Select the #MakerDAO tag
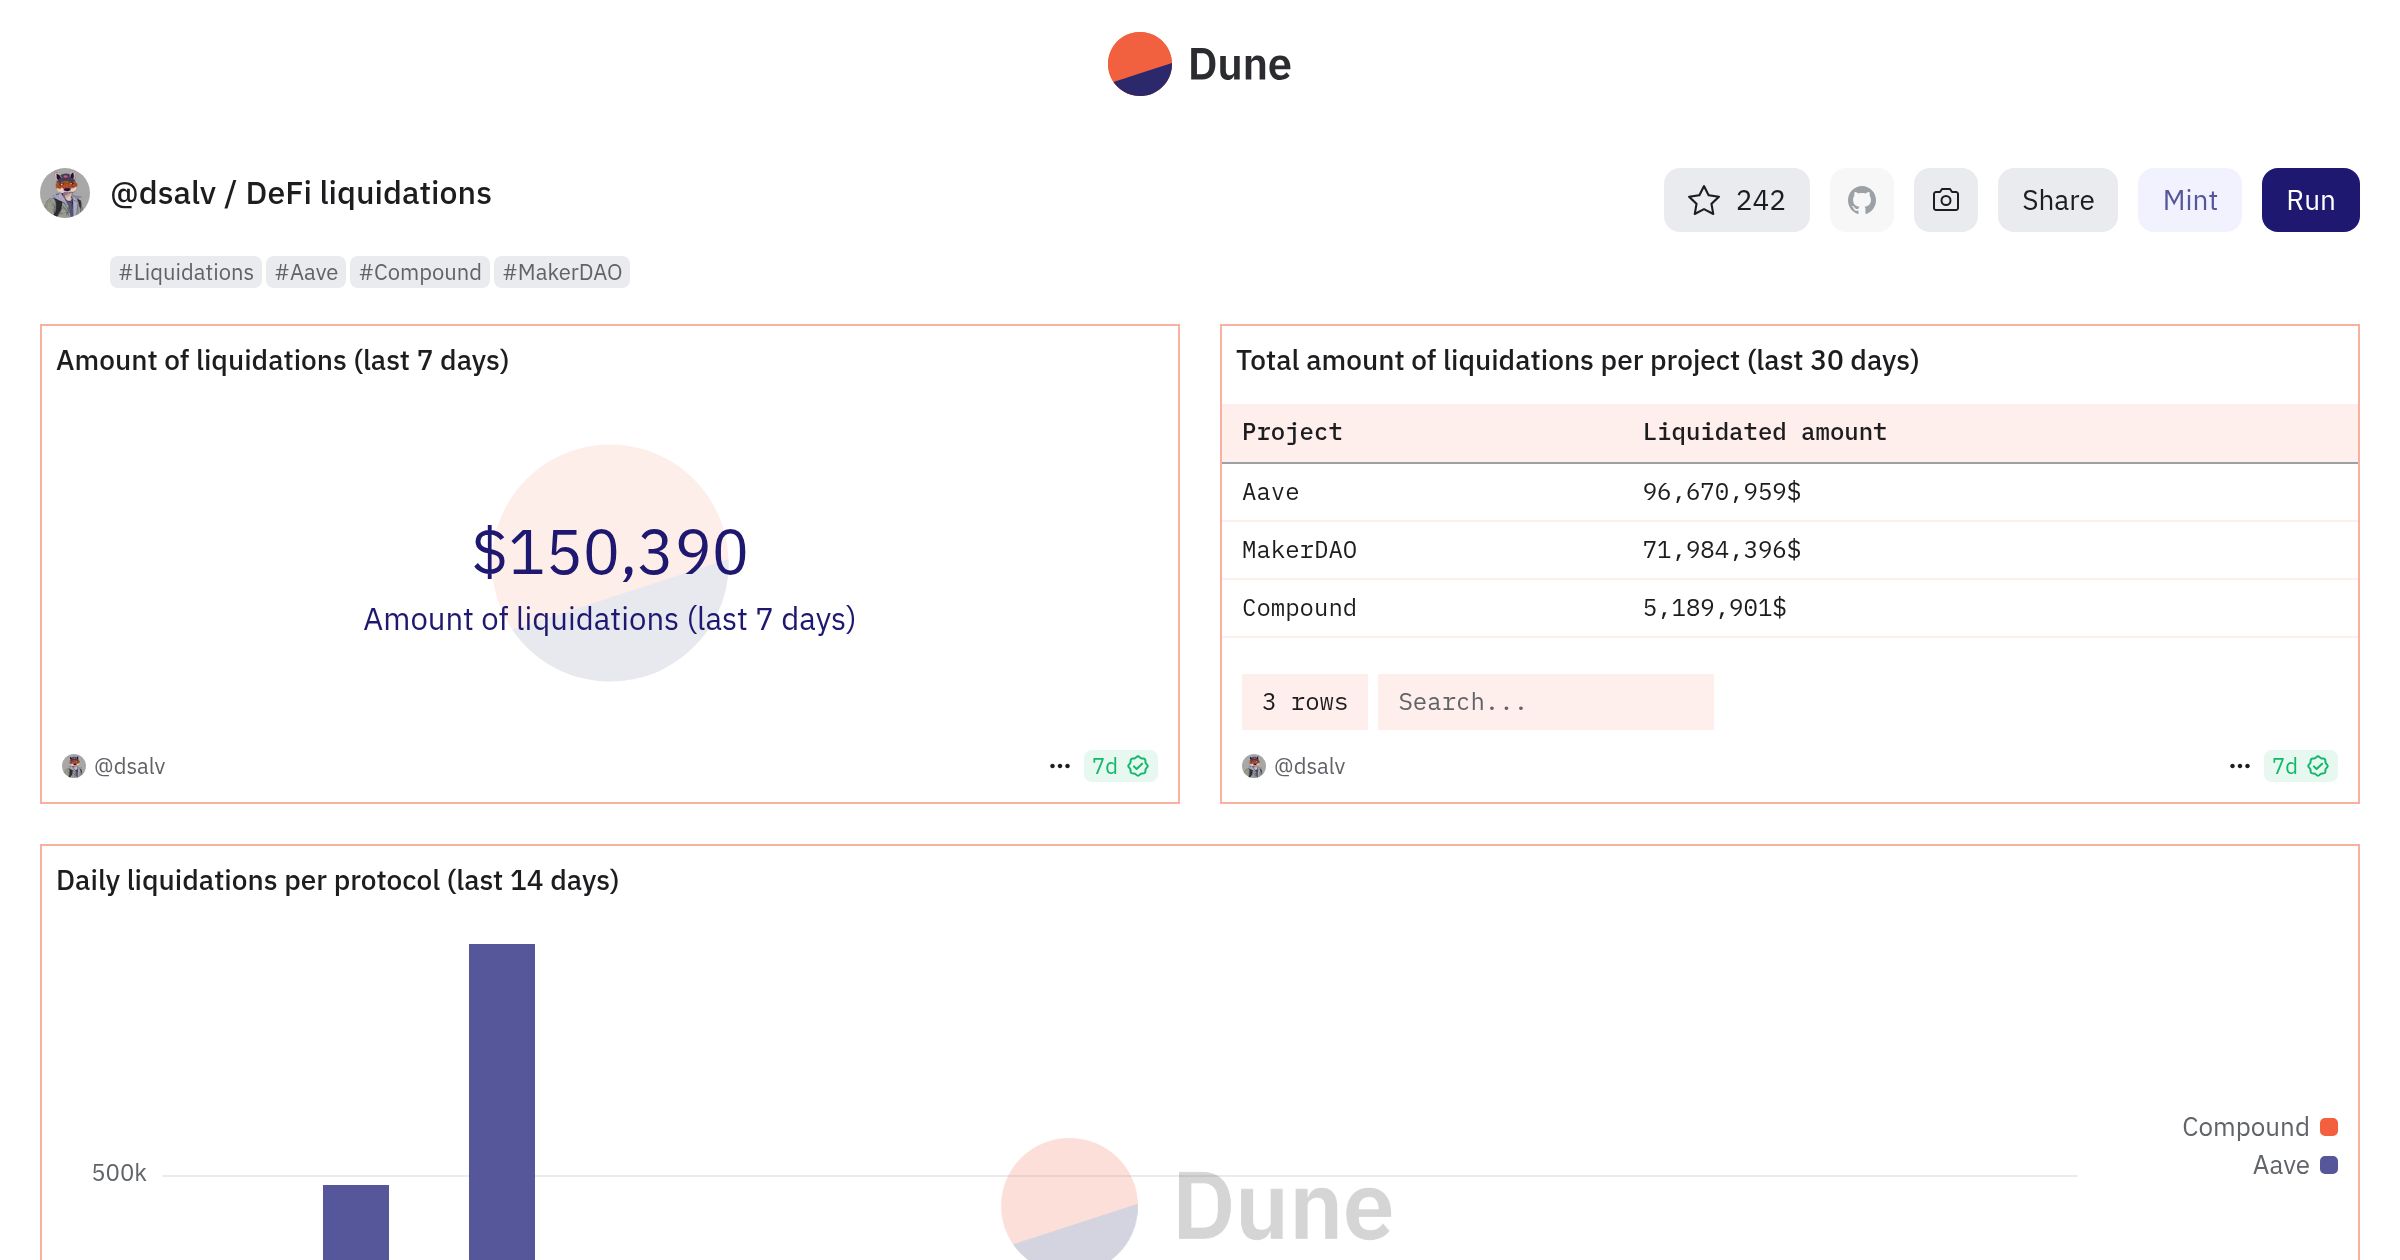Image resolution: width=2400 pixels, height=1260 pixels. (x=562, y=272)
